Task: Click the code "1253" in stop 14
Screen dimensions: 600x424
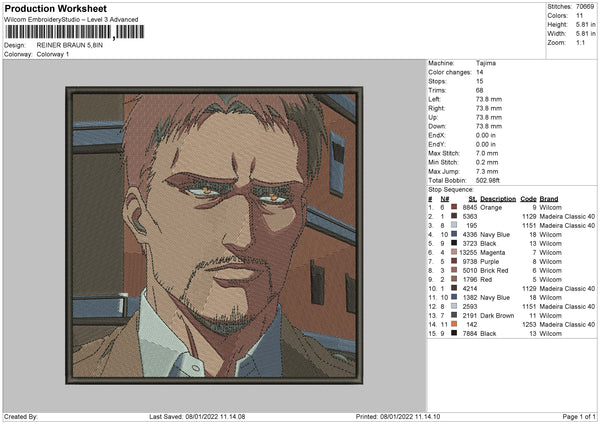Action: pyautogui.click(x=529, y=325)
